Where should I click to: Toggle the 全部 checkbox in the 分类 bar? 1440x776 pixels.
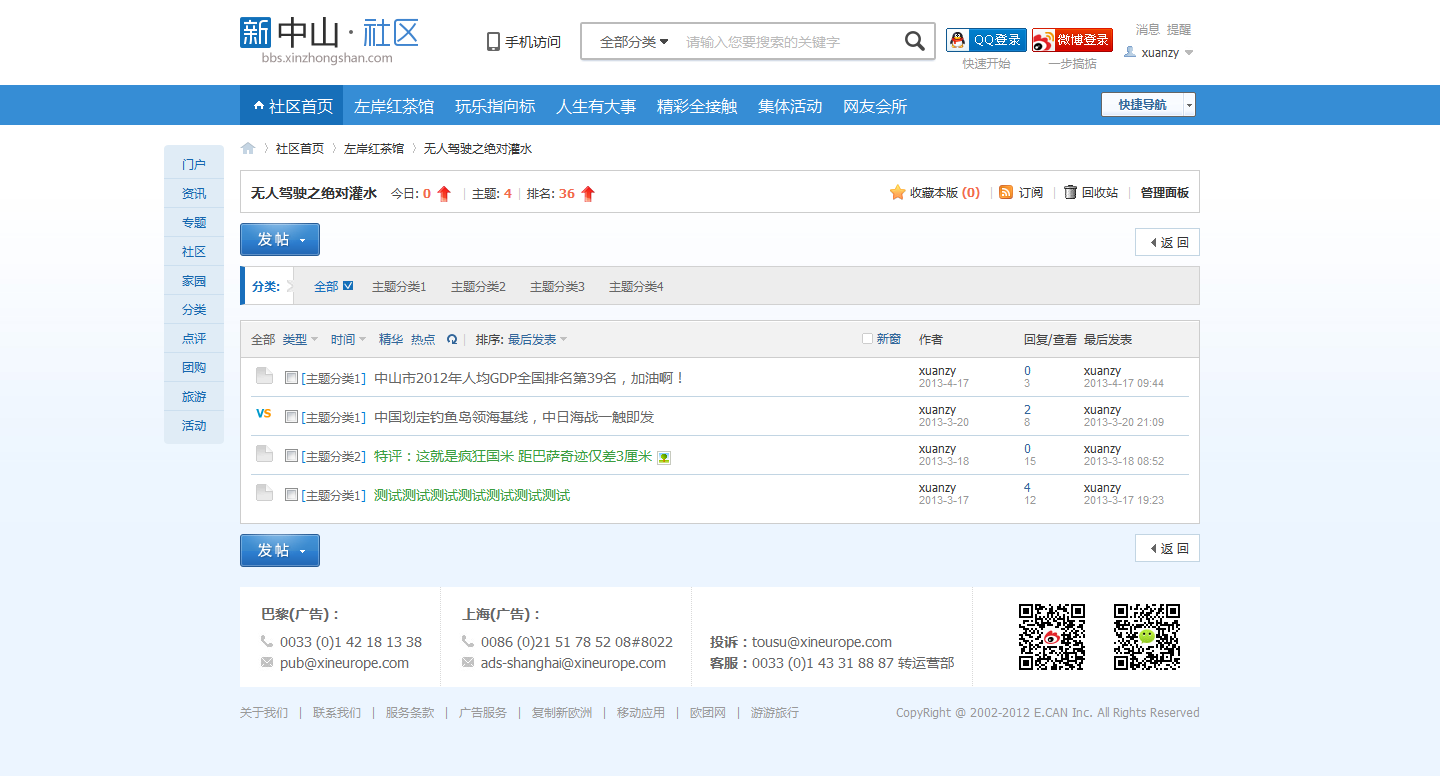point(346,285)
